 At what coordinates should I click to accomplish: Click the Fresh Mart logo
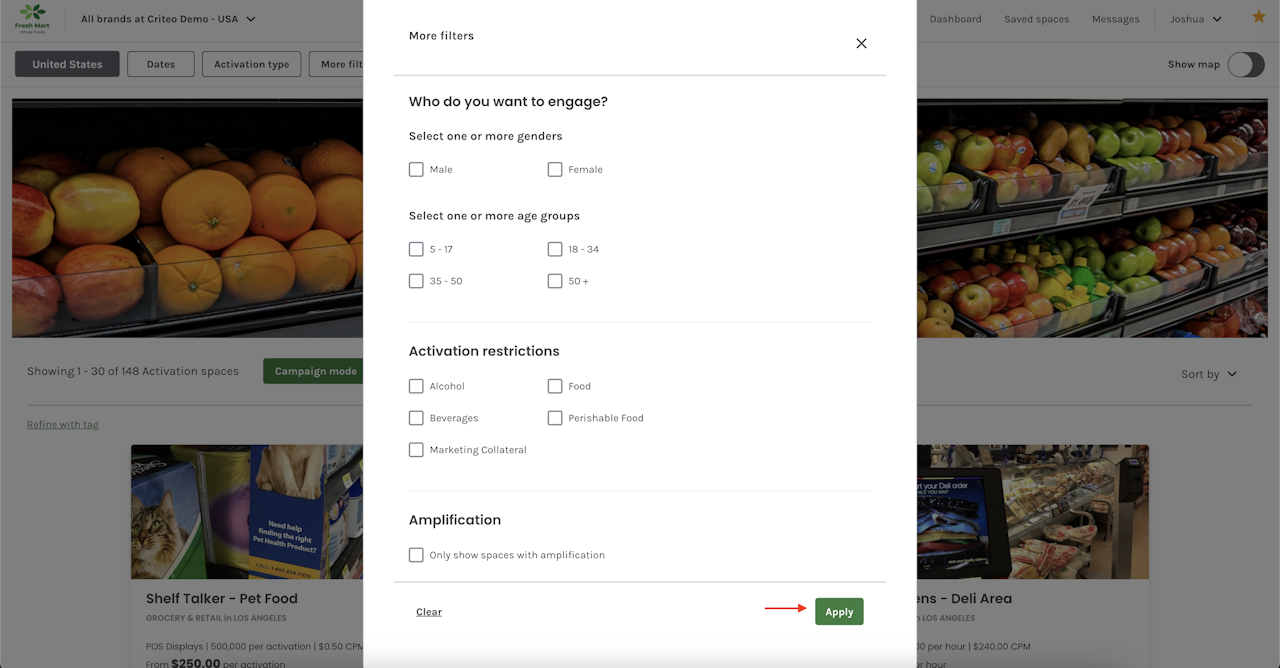coord(32,18)
